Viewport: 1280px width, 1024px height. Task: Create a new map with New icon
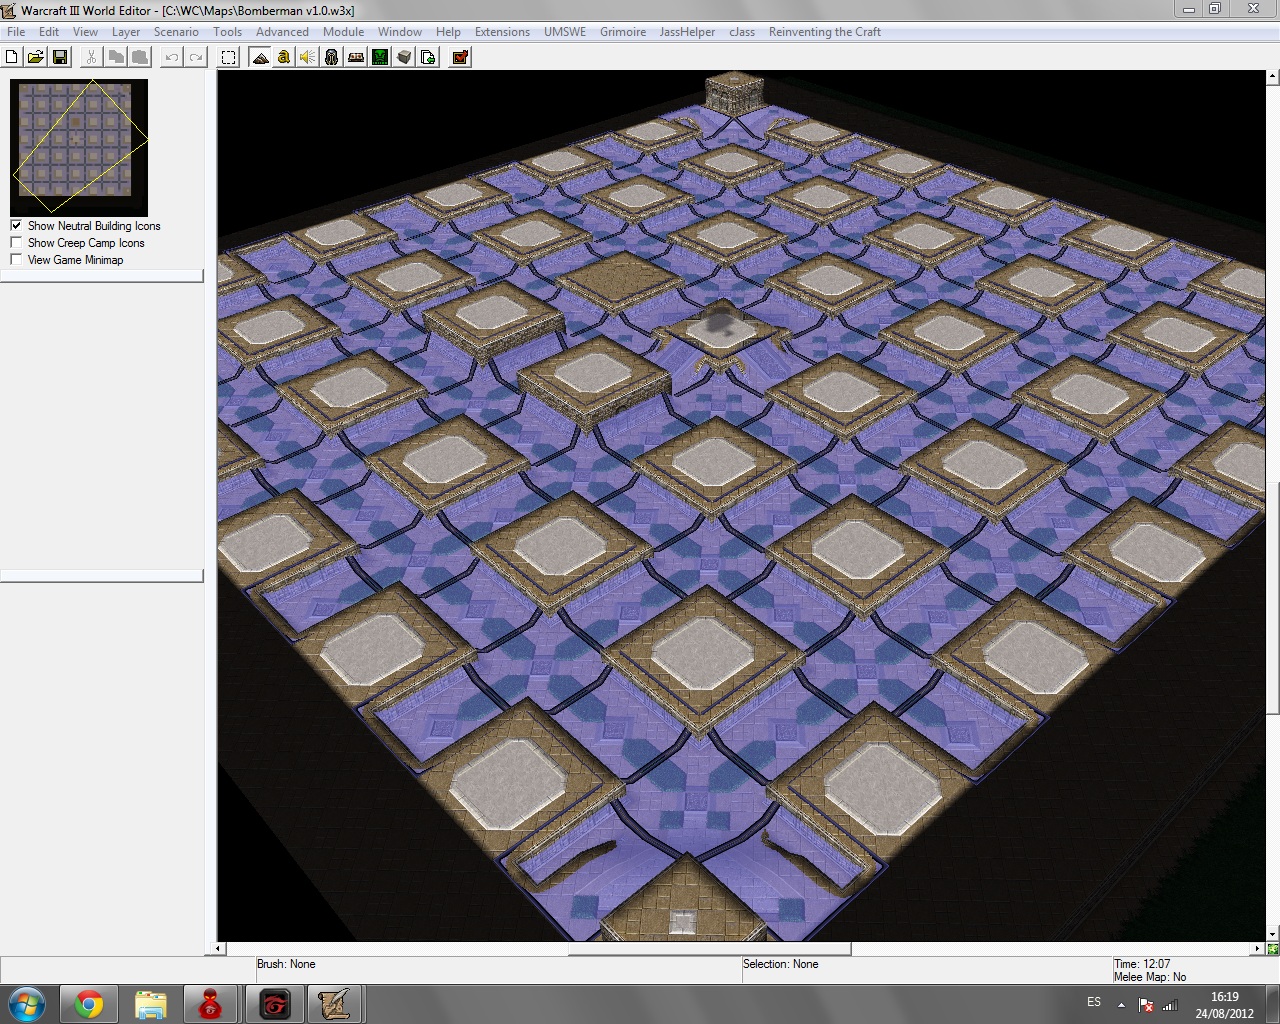pos(12,57)
